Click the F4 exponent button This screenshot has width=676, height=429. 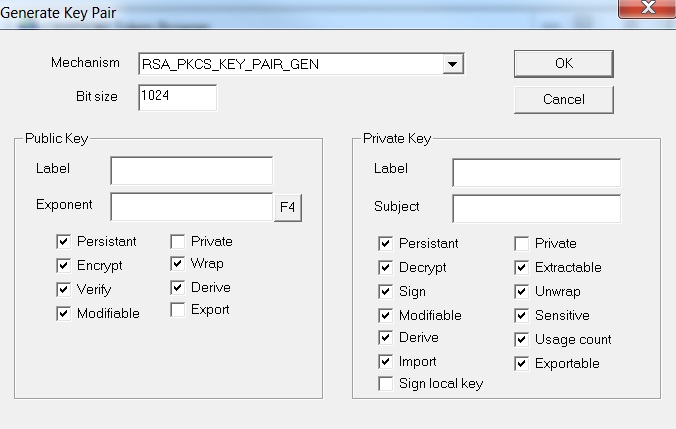(x=288, y=208)
